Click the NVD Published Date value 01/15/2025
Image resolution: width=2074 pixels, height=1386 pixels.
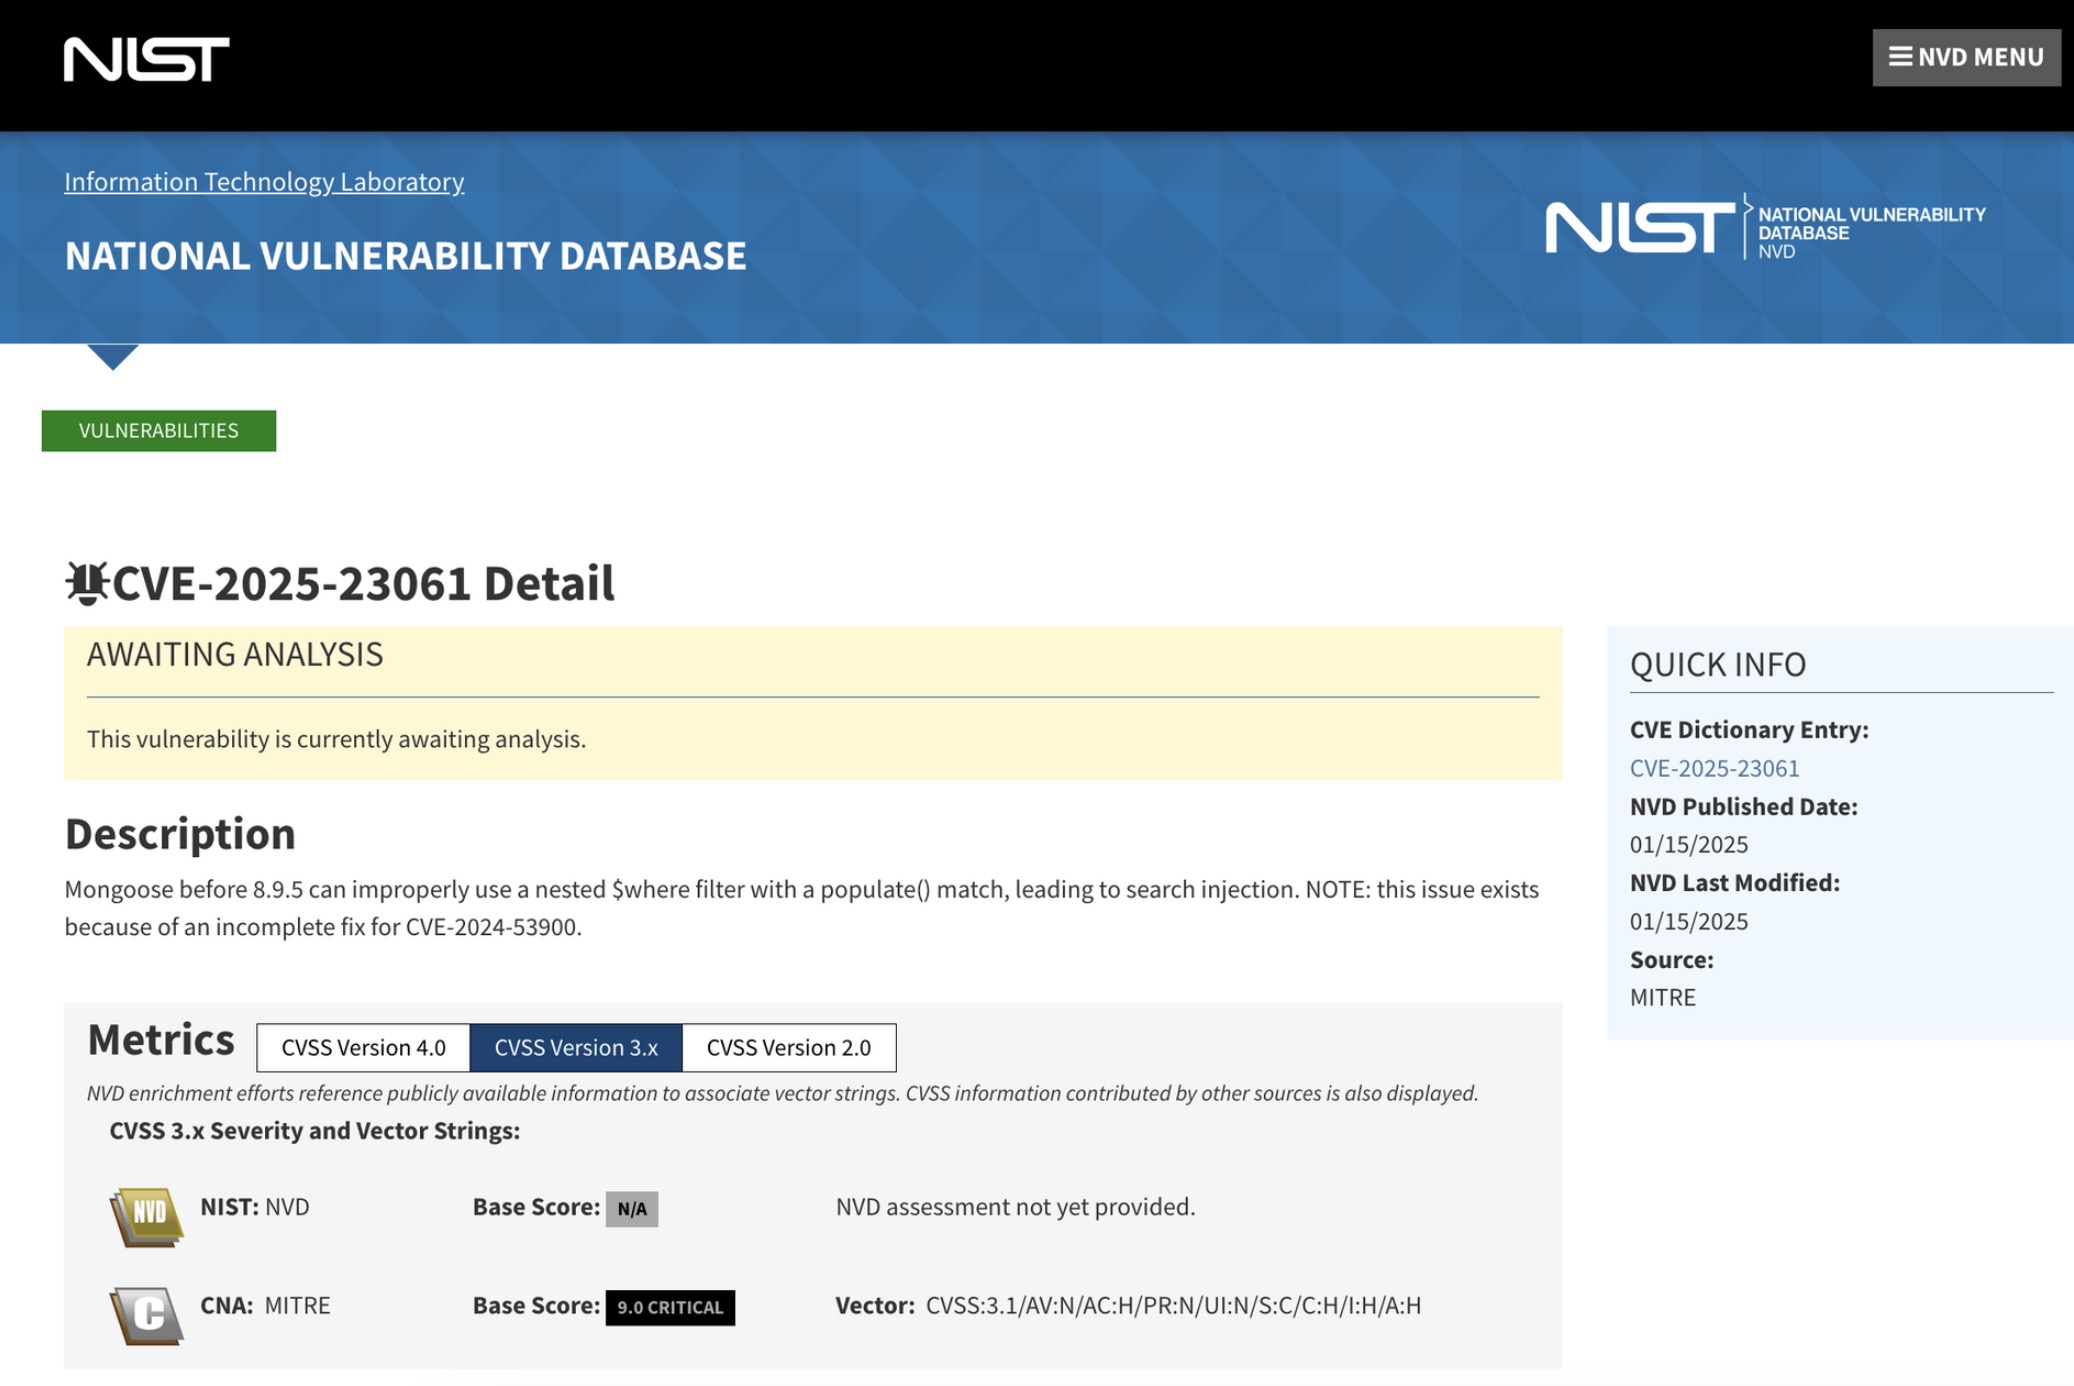1689,845
